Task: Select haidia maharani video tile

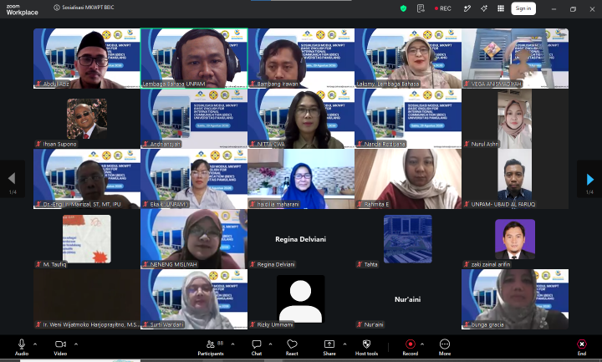Action: (x=301, y=179)
